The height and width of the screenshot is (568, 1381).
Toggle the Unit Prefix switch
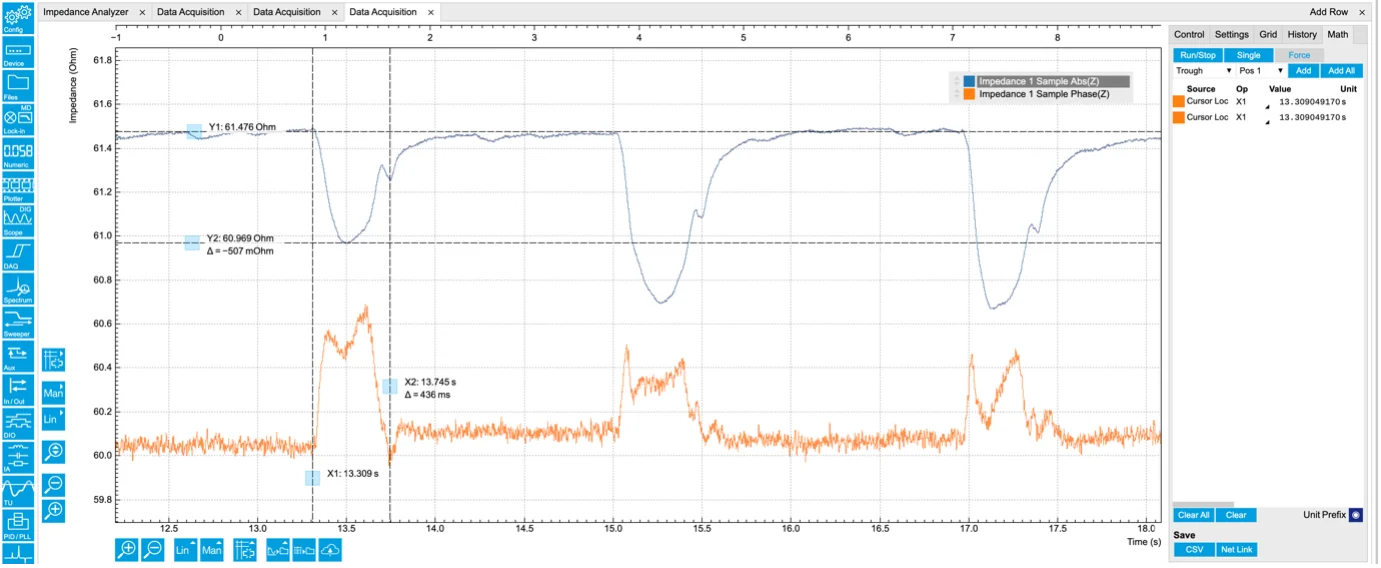coord(1356,515)
